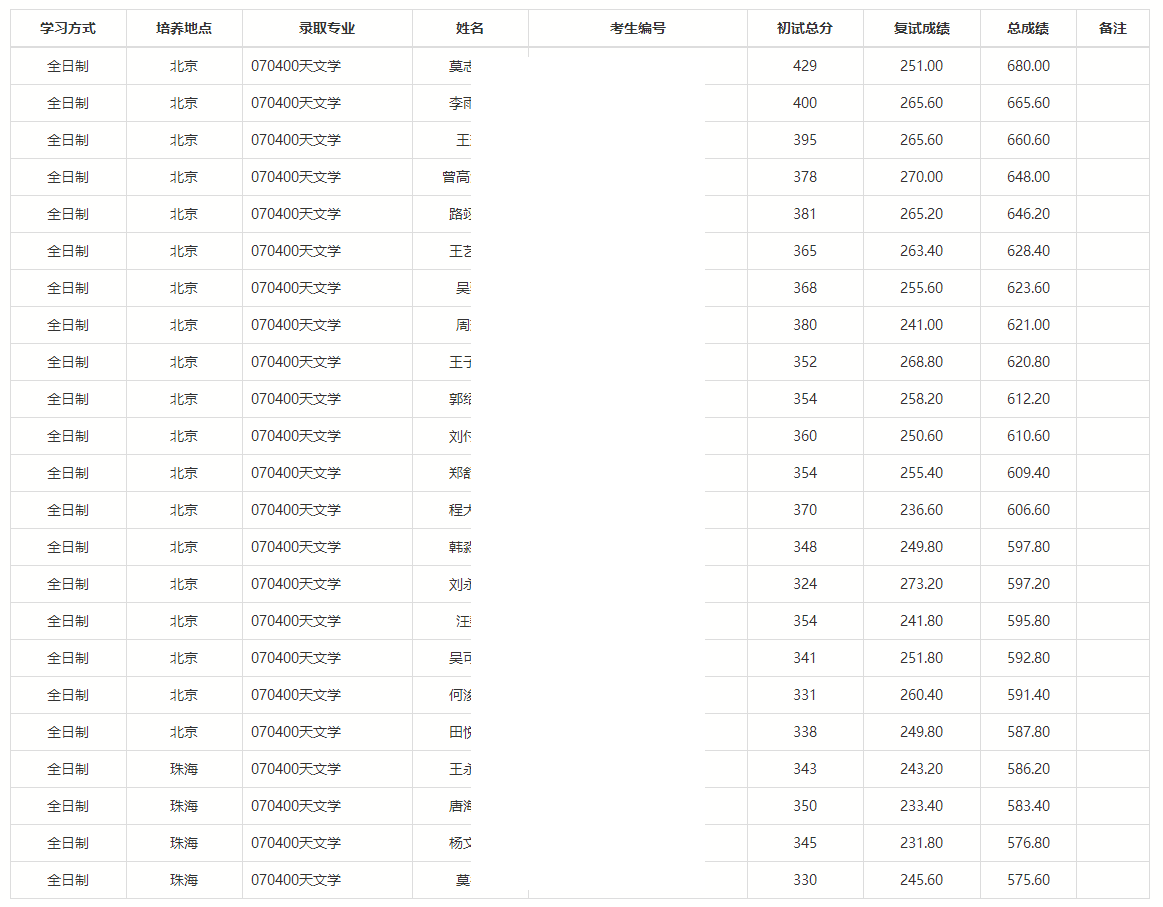Select the 备注 column header
The height and width of the screenshot is (907, 1163).
pyautogui.click(x=1112, y=28)
